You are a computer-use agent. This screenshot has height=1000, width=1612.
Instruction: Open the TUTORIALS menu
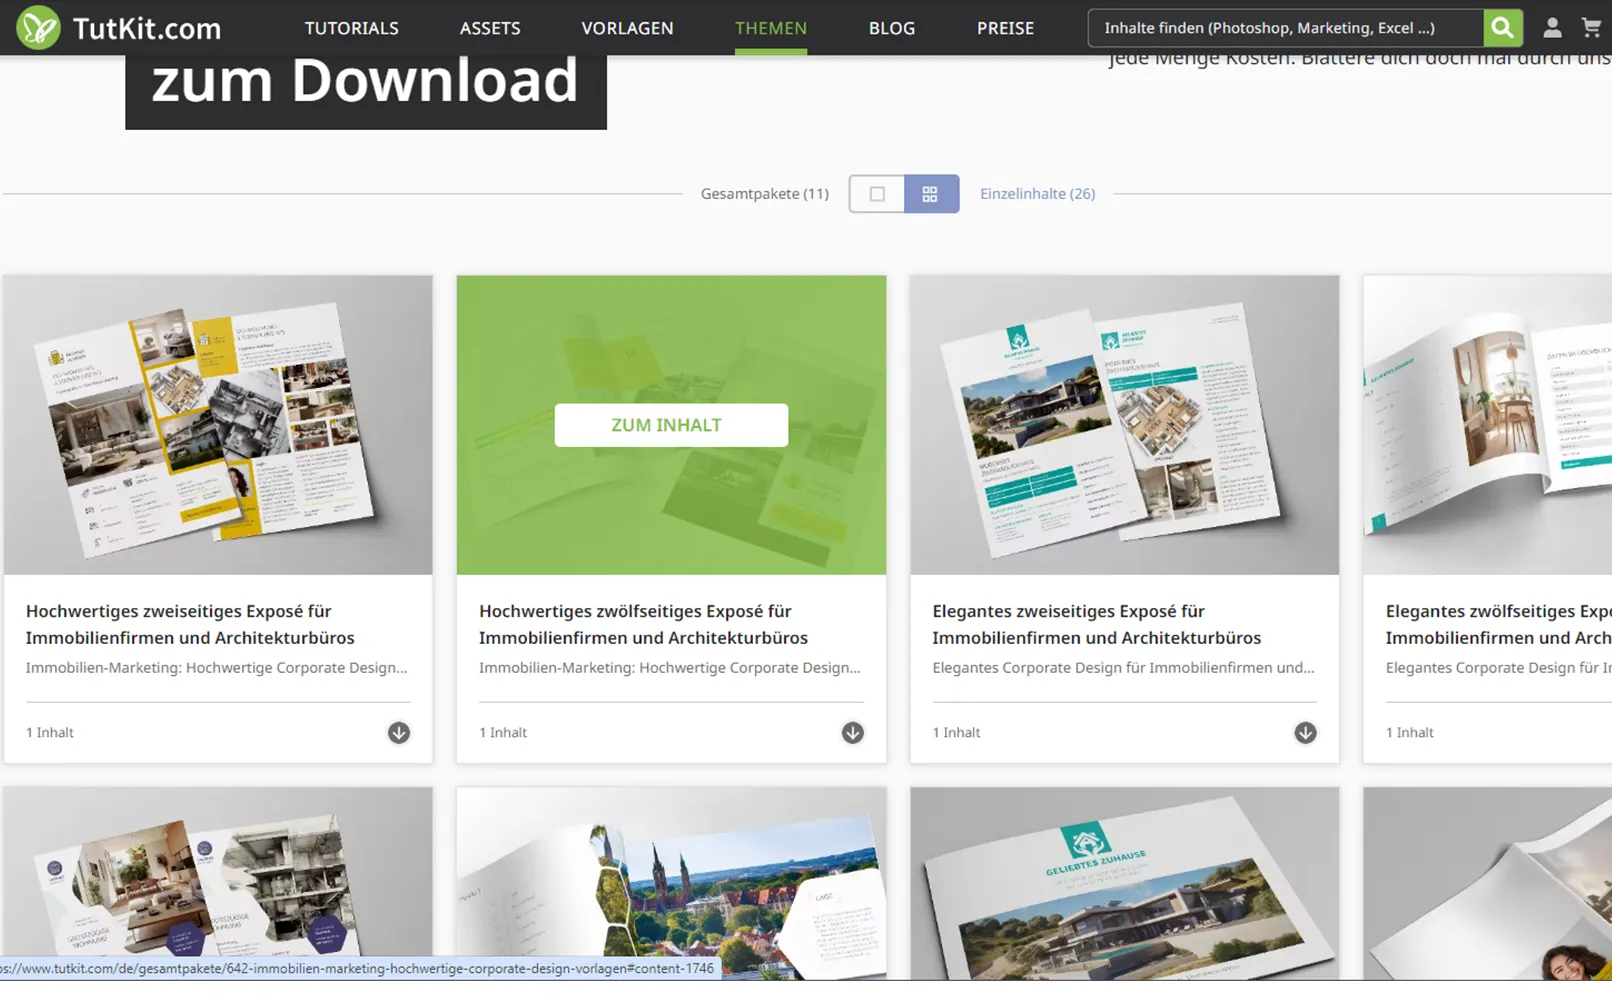(351, 28)
